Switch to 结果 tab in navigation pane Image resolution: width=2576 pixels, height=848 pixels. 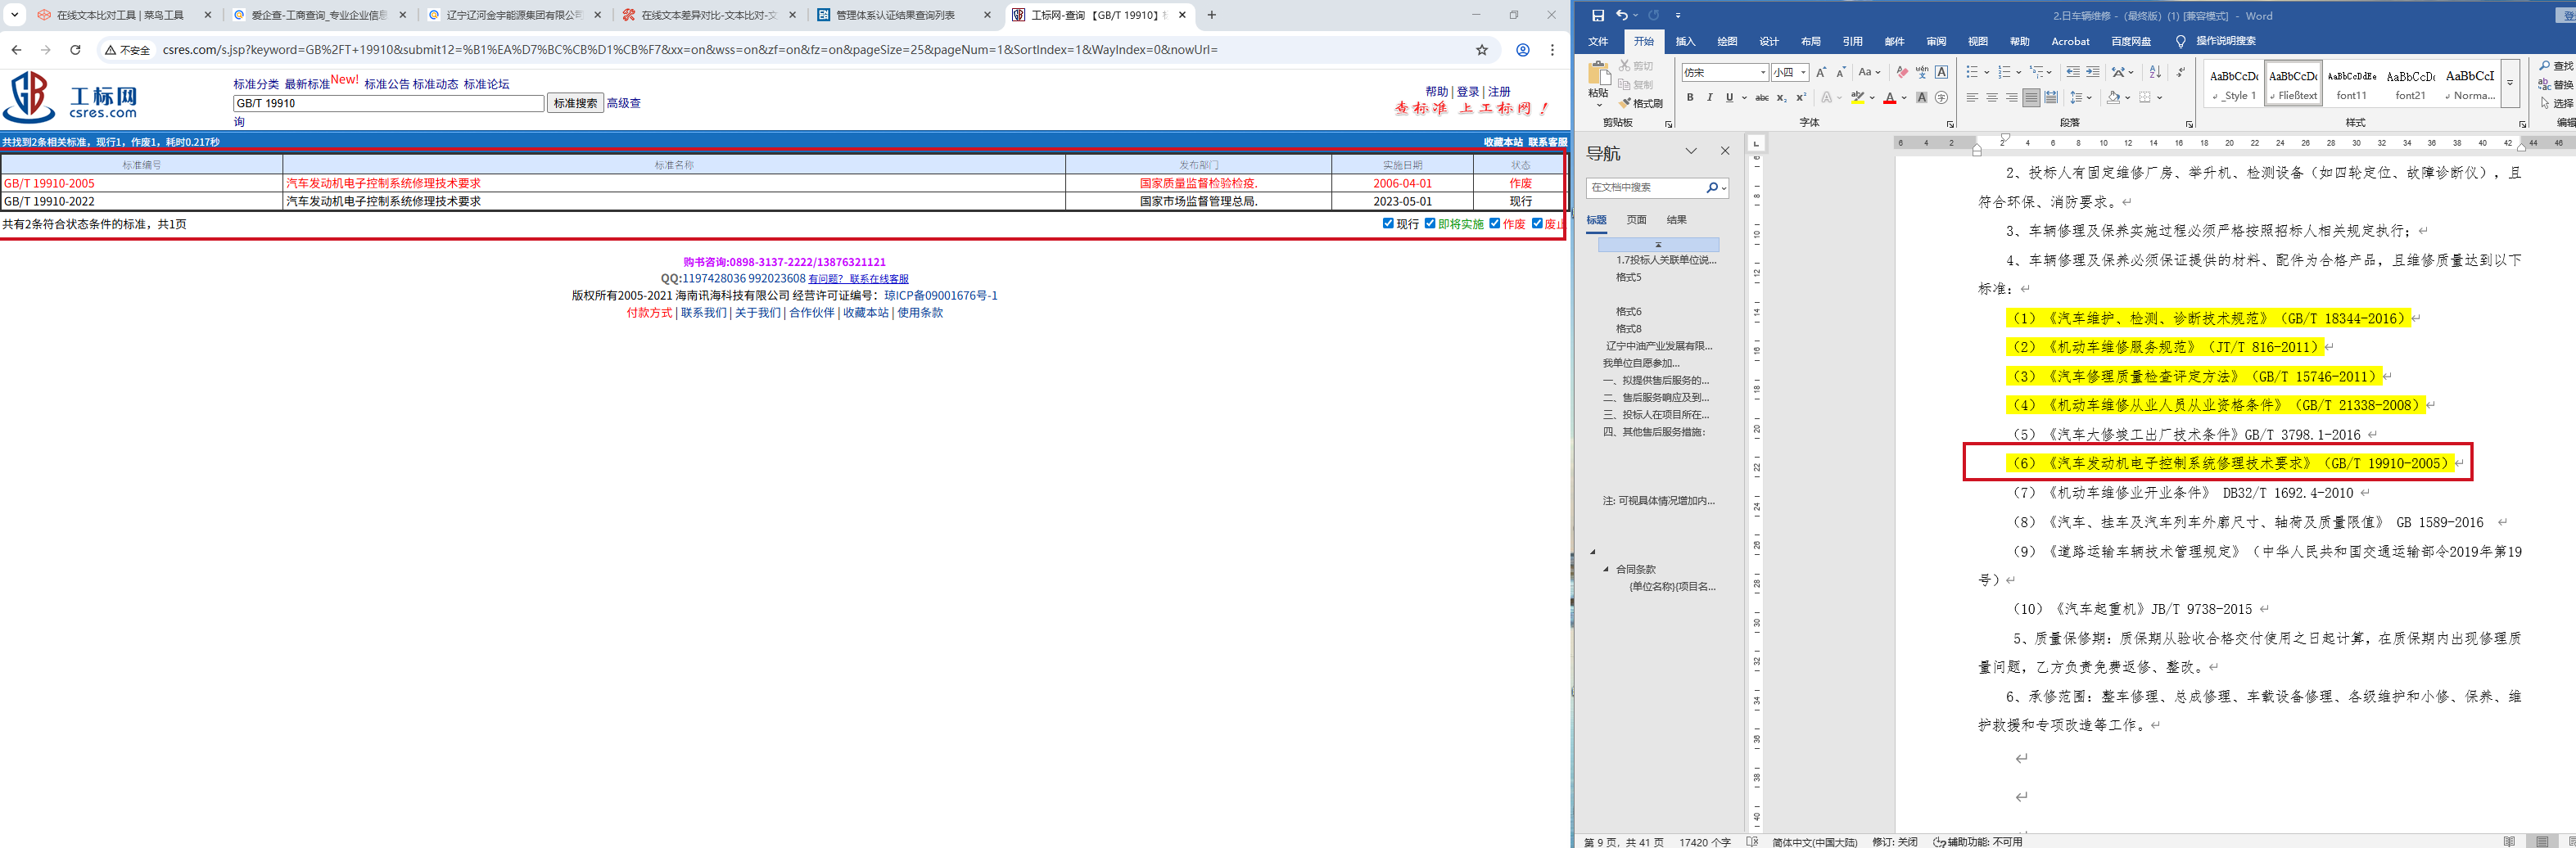tap(1676, 220)
